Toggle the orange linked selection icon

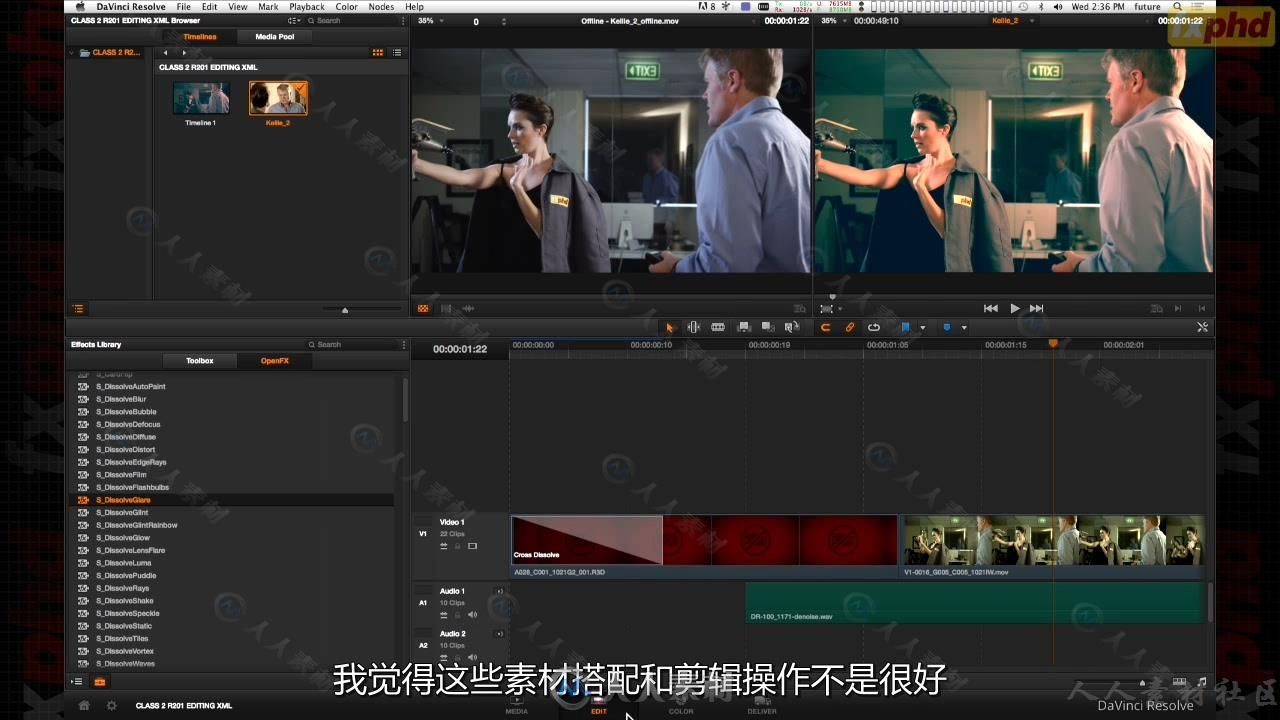850,327
